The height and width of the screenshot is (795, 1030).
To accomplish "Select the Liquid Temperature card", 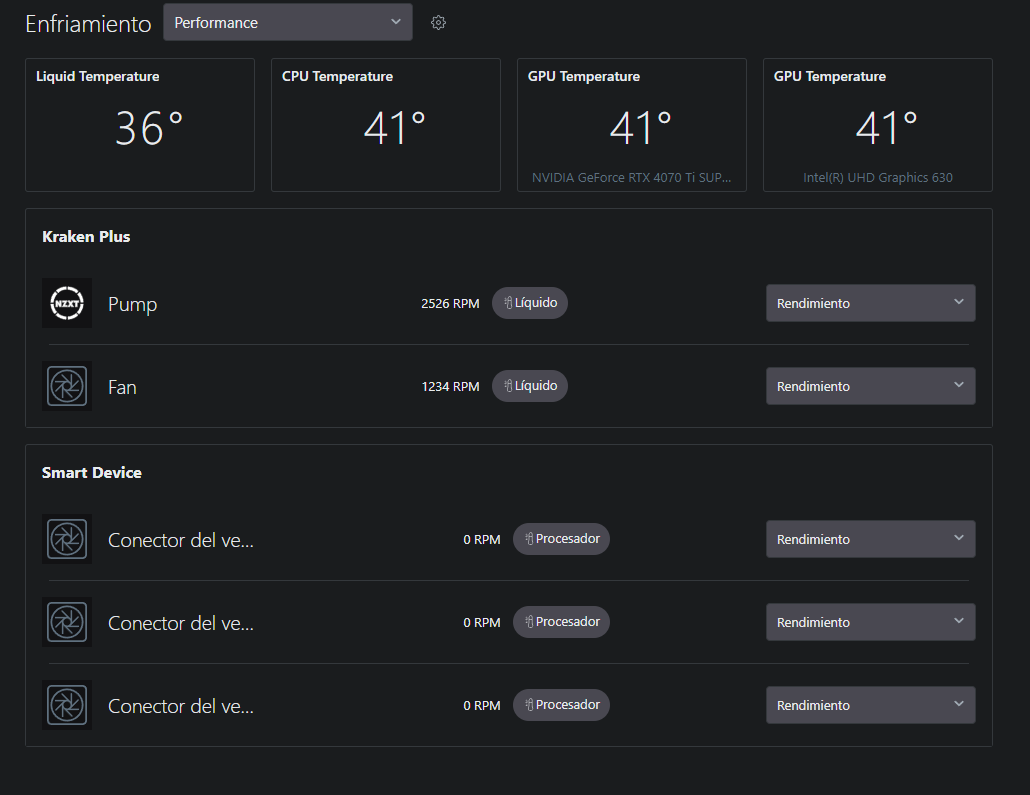I will [140, 125].
